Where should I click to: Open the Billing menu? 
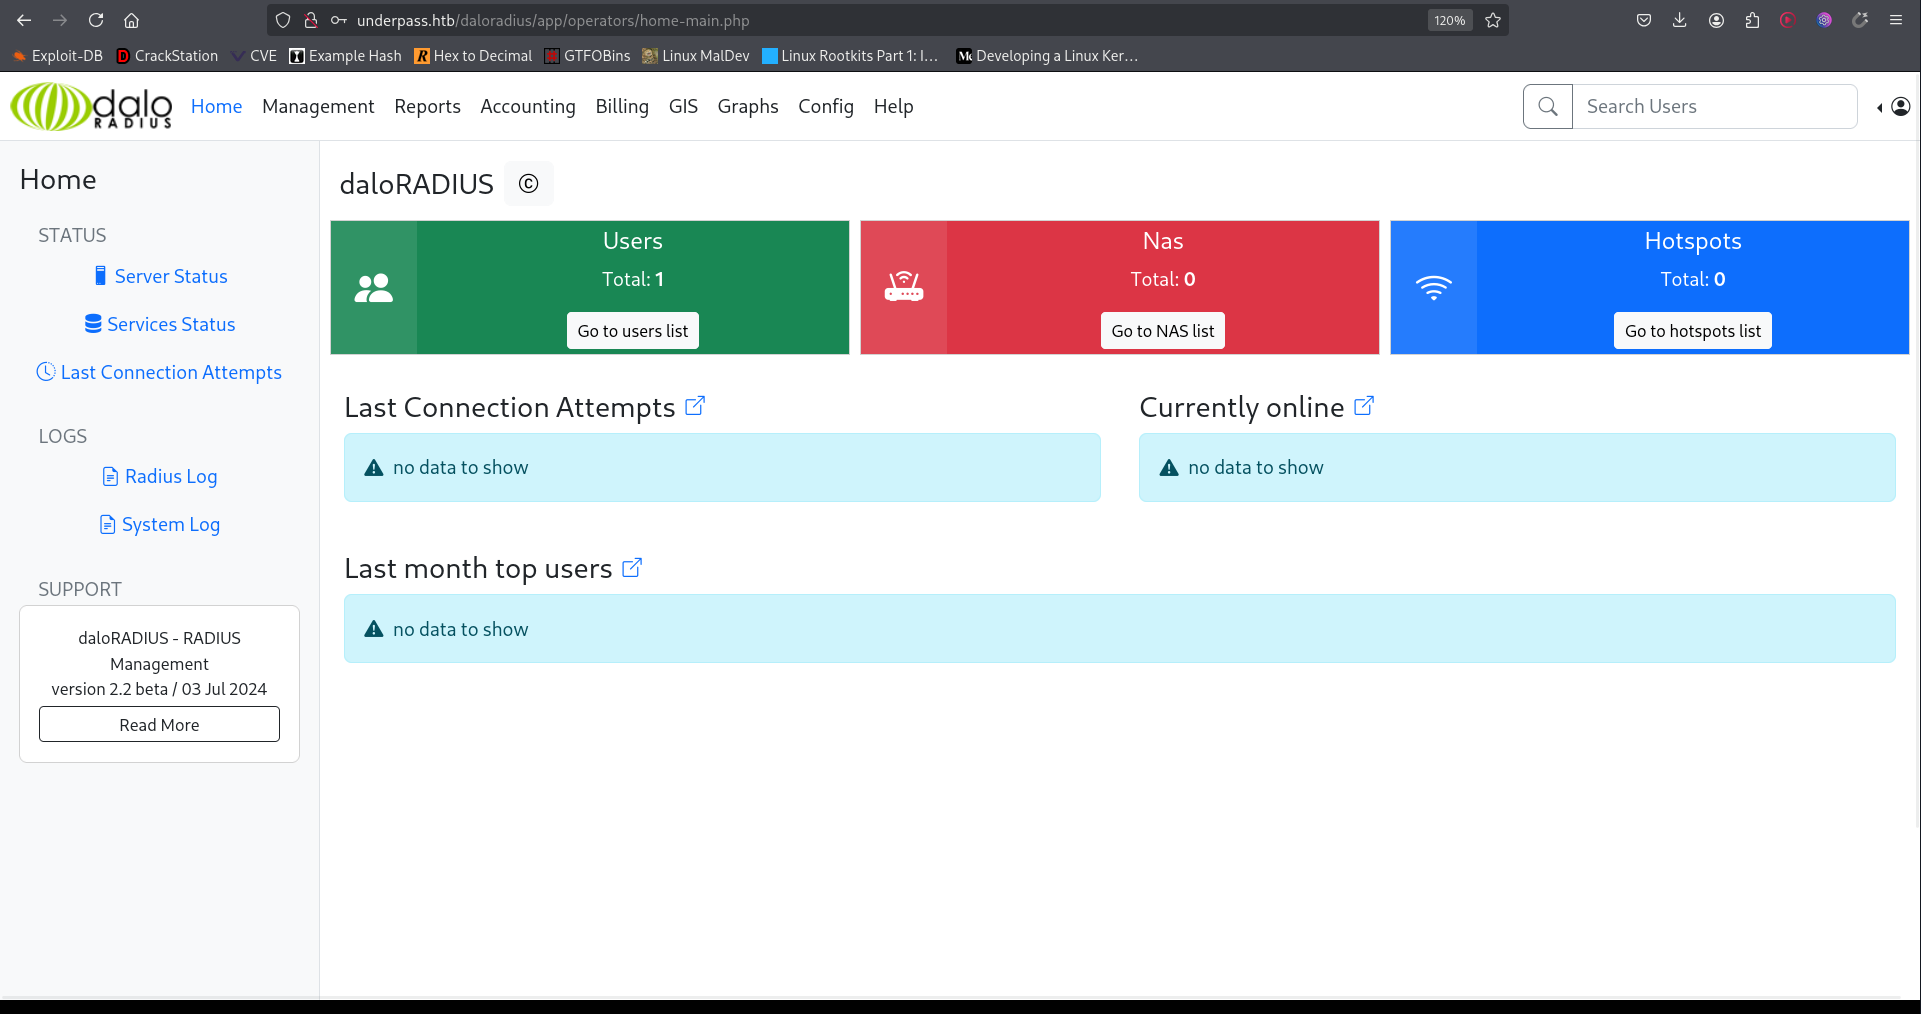click(622, 106)
